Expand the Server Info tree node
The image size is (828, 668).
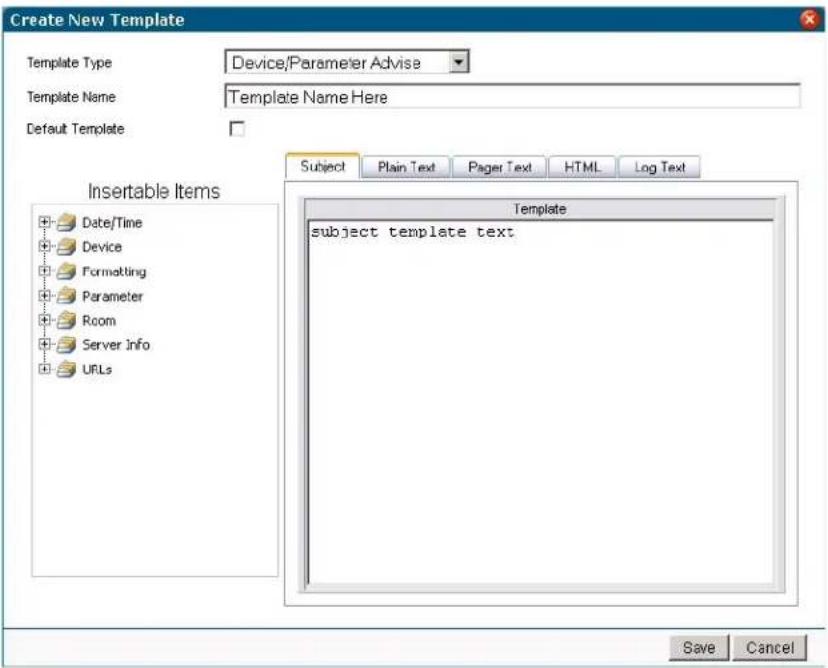(x=45, y=344)
